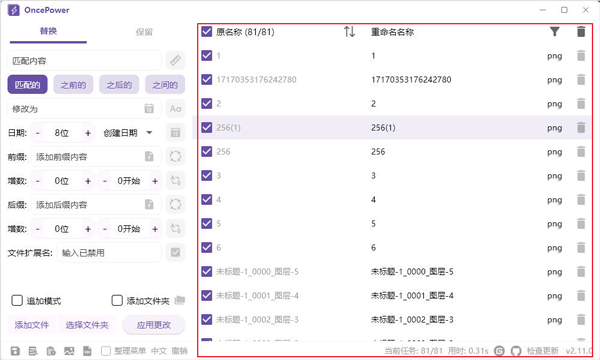This screenshot has height=360, width=600.
Task: Uncheck the checkbox for file 1
Action: [x=207, y=56]
